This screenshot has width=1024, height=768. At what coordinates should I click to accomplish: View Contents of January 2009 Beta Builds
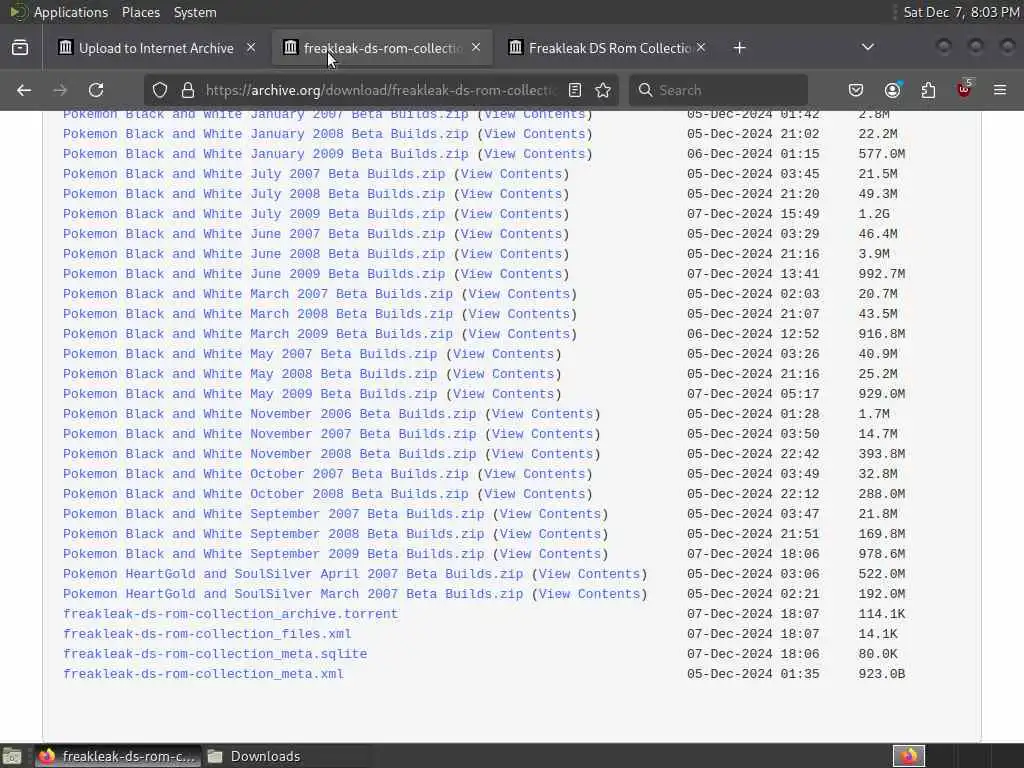coord(535,154)
